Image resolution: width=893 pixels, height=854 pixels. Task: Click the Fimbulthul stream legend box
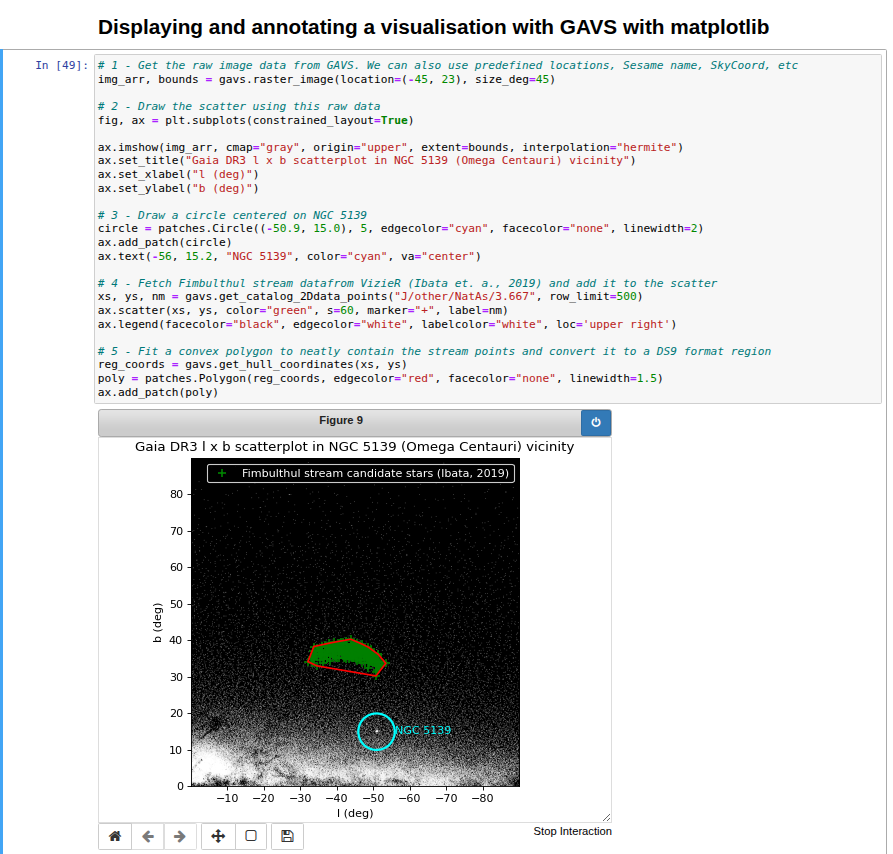pos(361,473)
